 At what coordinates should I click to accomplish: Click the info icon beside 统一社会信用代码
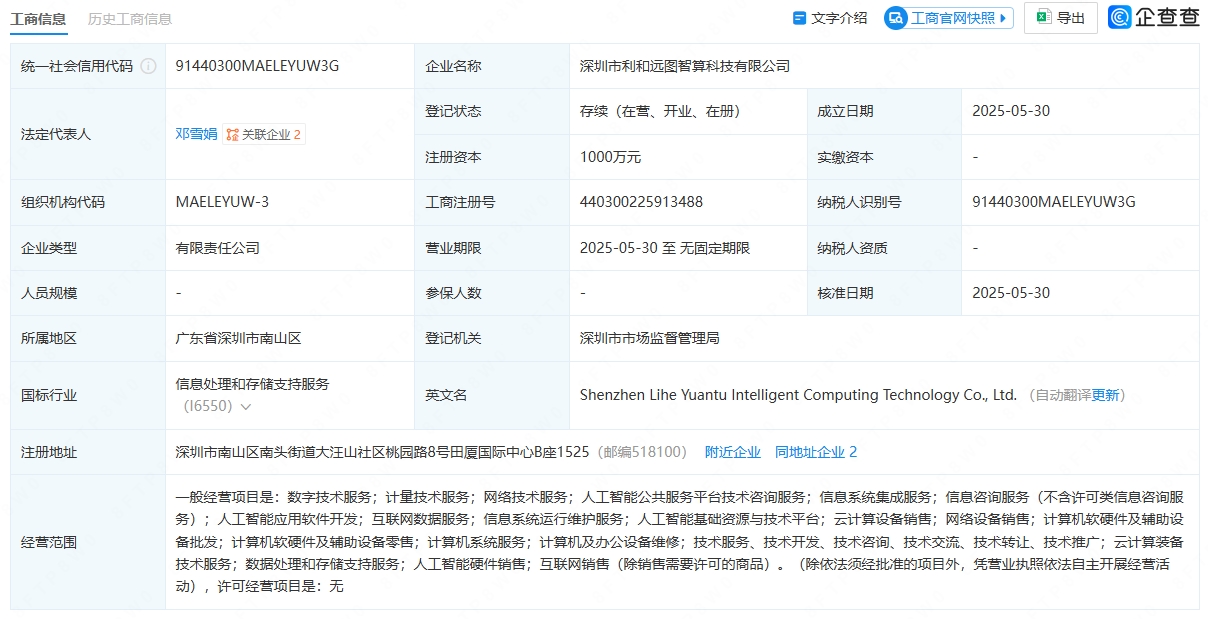click(148, 66)
